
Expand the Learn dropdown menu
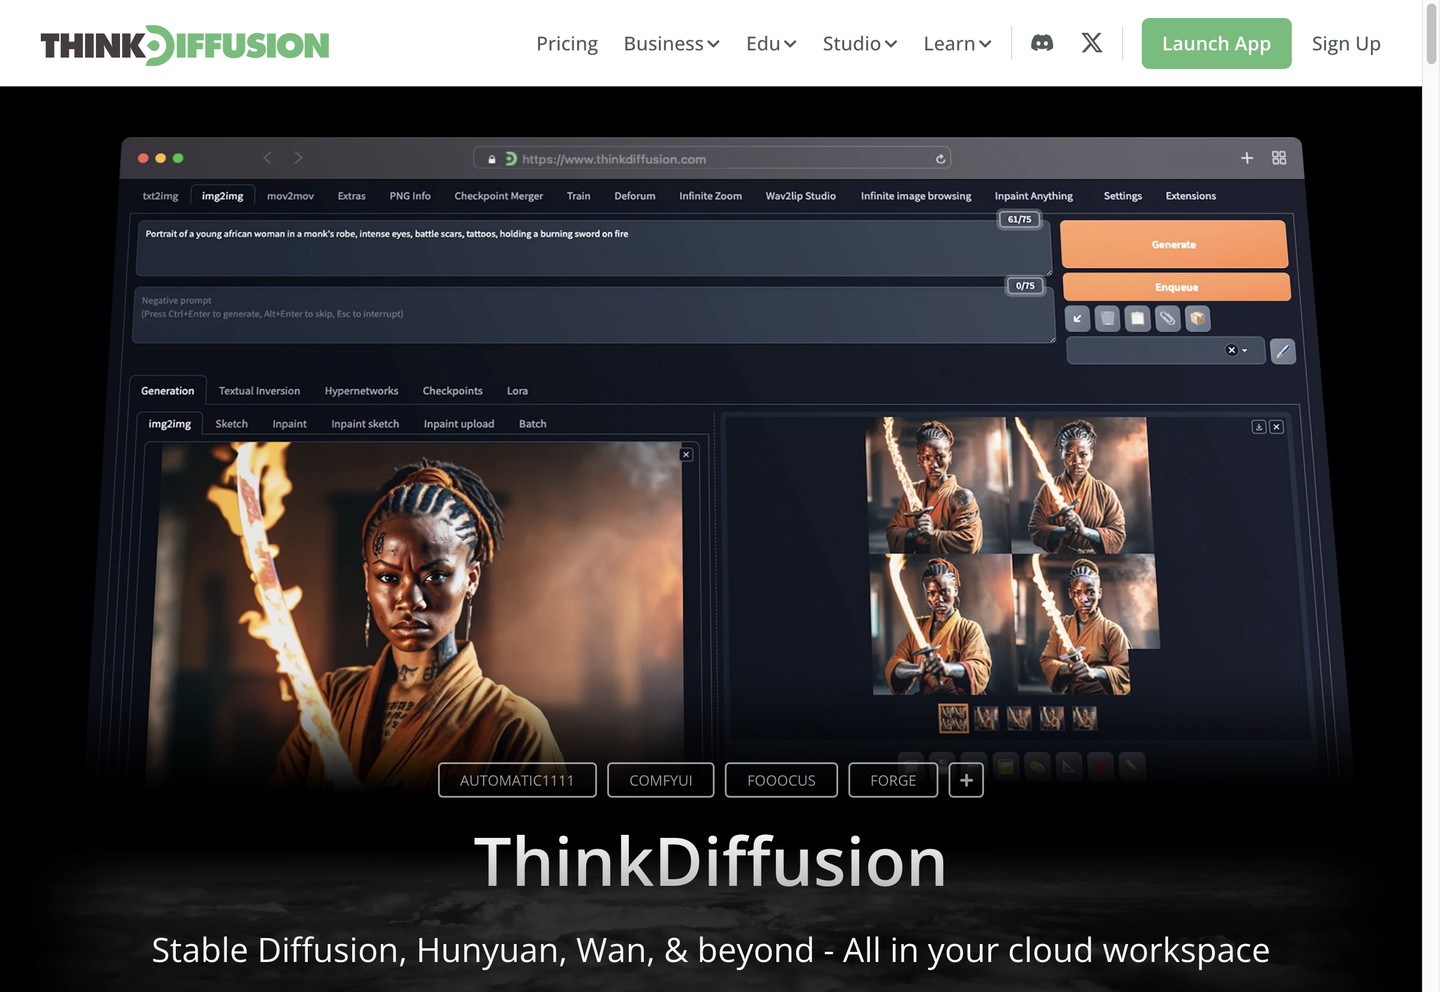[956, 44]
